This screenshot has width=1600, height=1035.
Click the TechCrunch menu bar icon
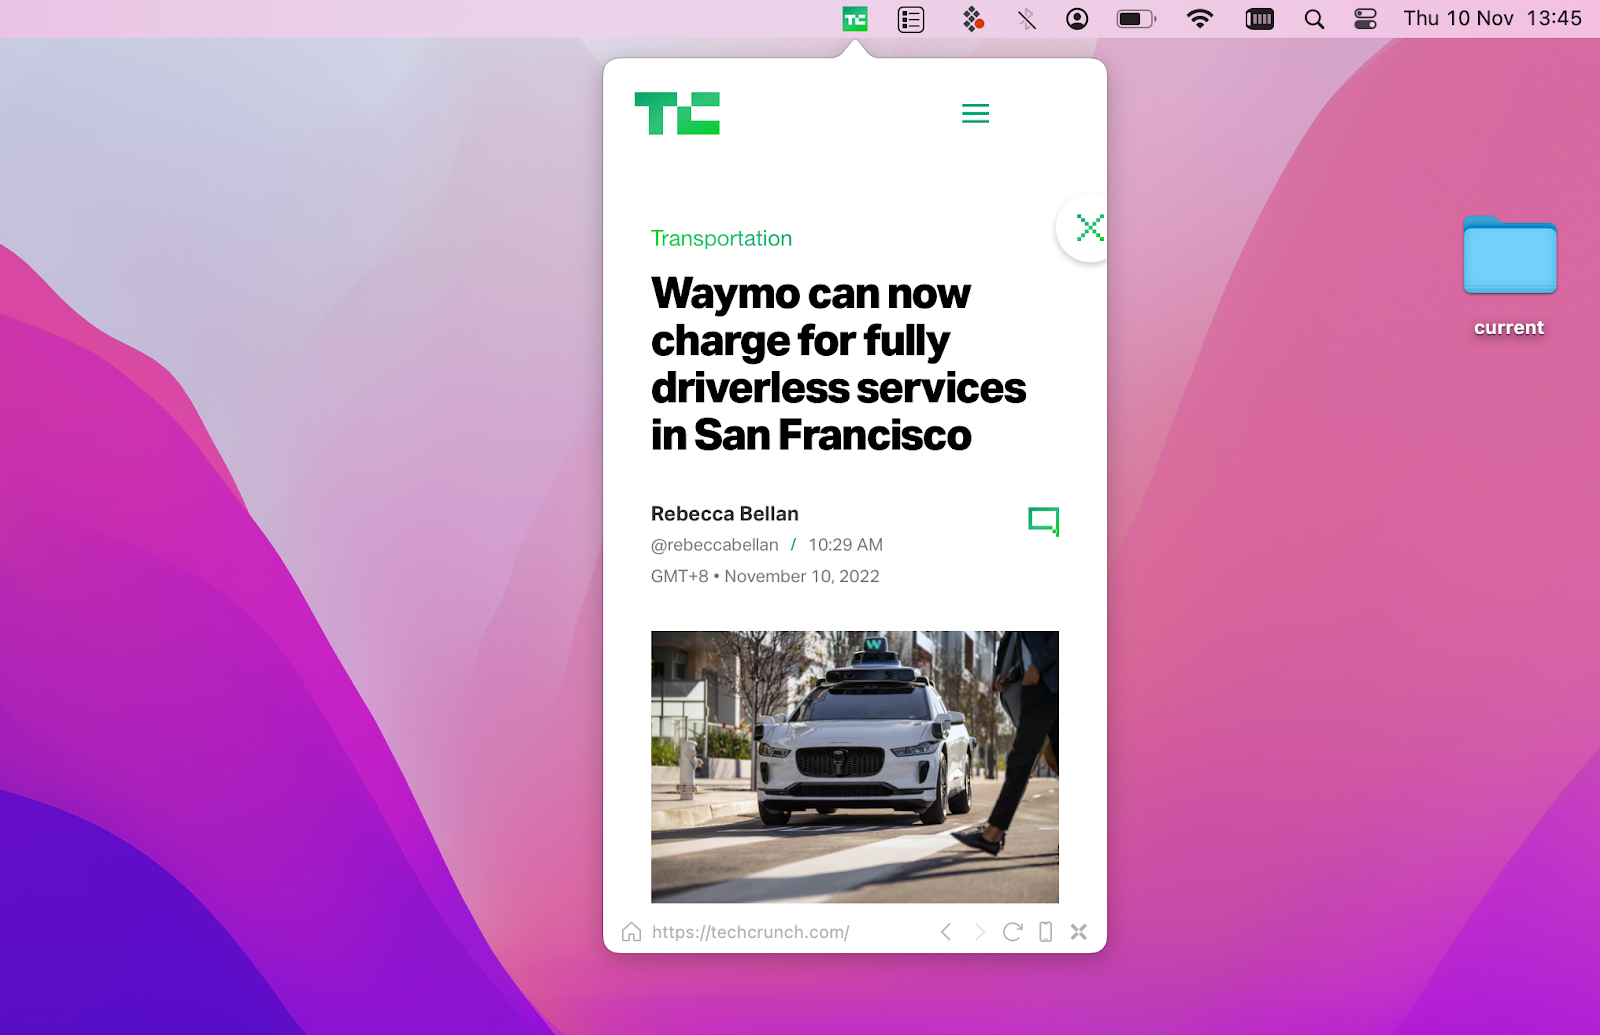855,19
